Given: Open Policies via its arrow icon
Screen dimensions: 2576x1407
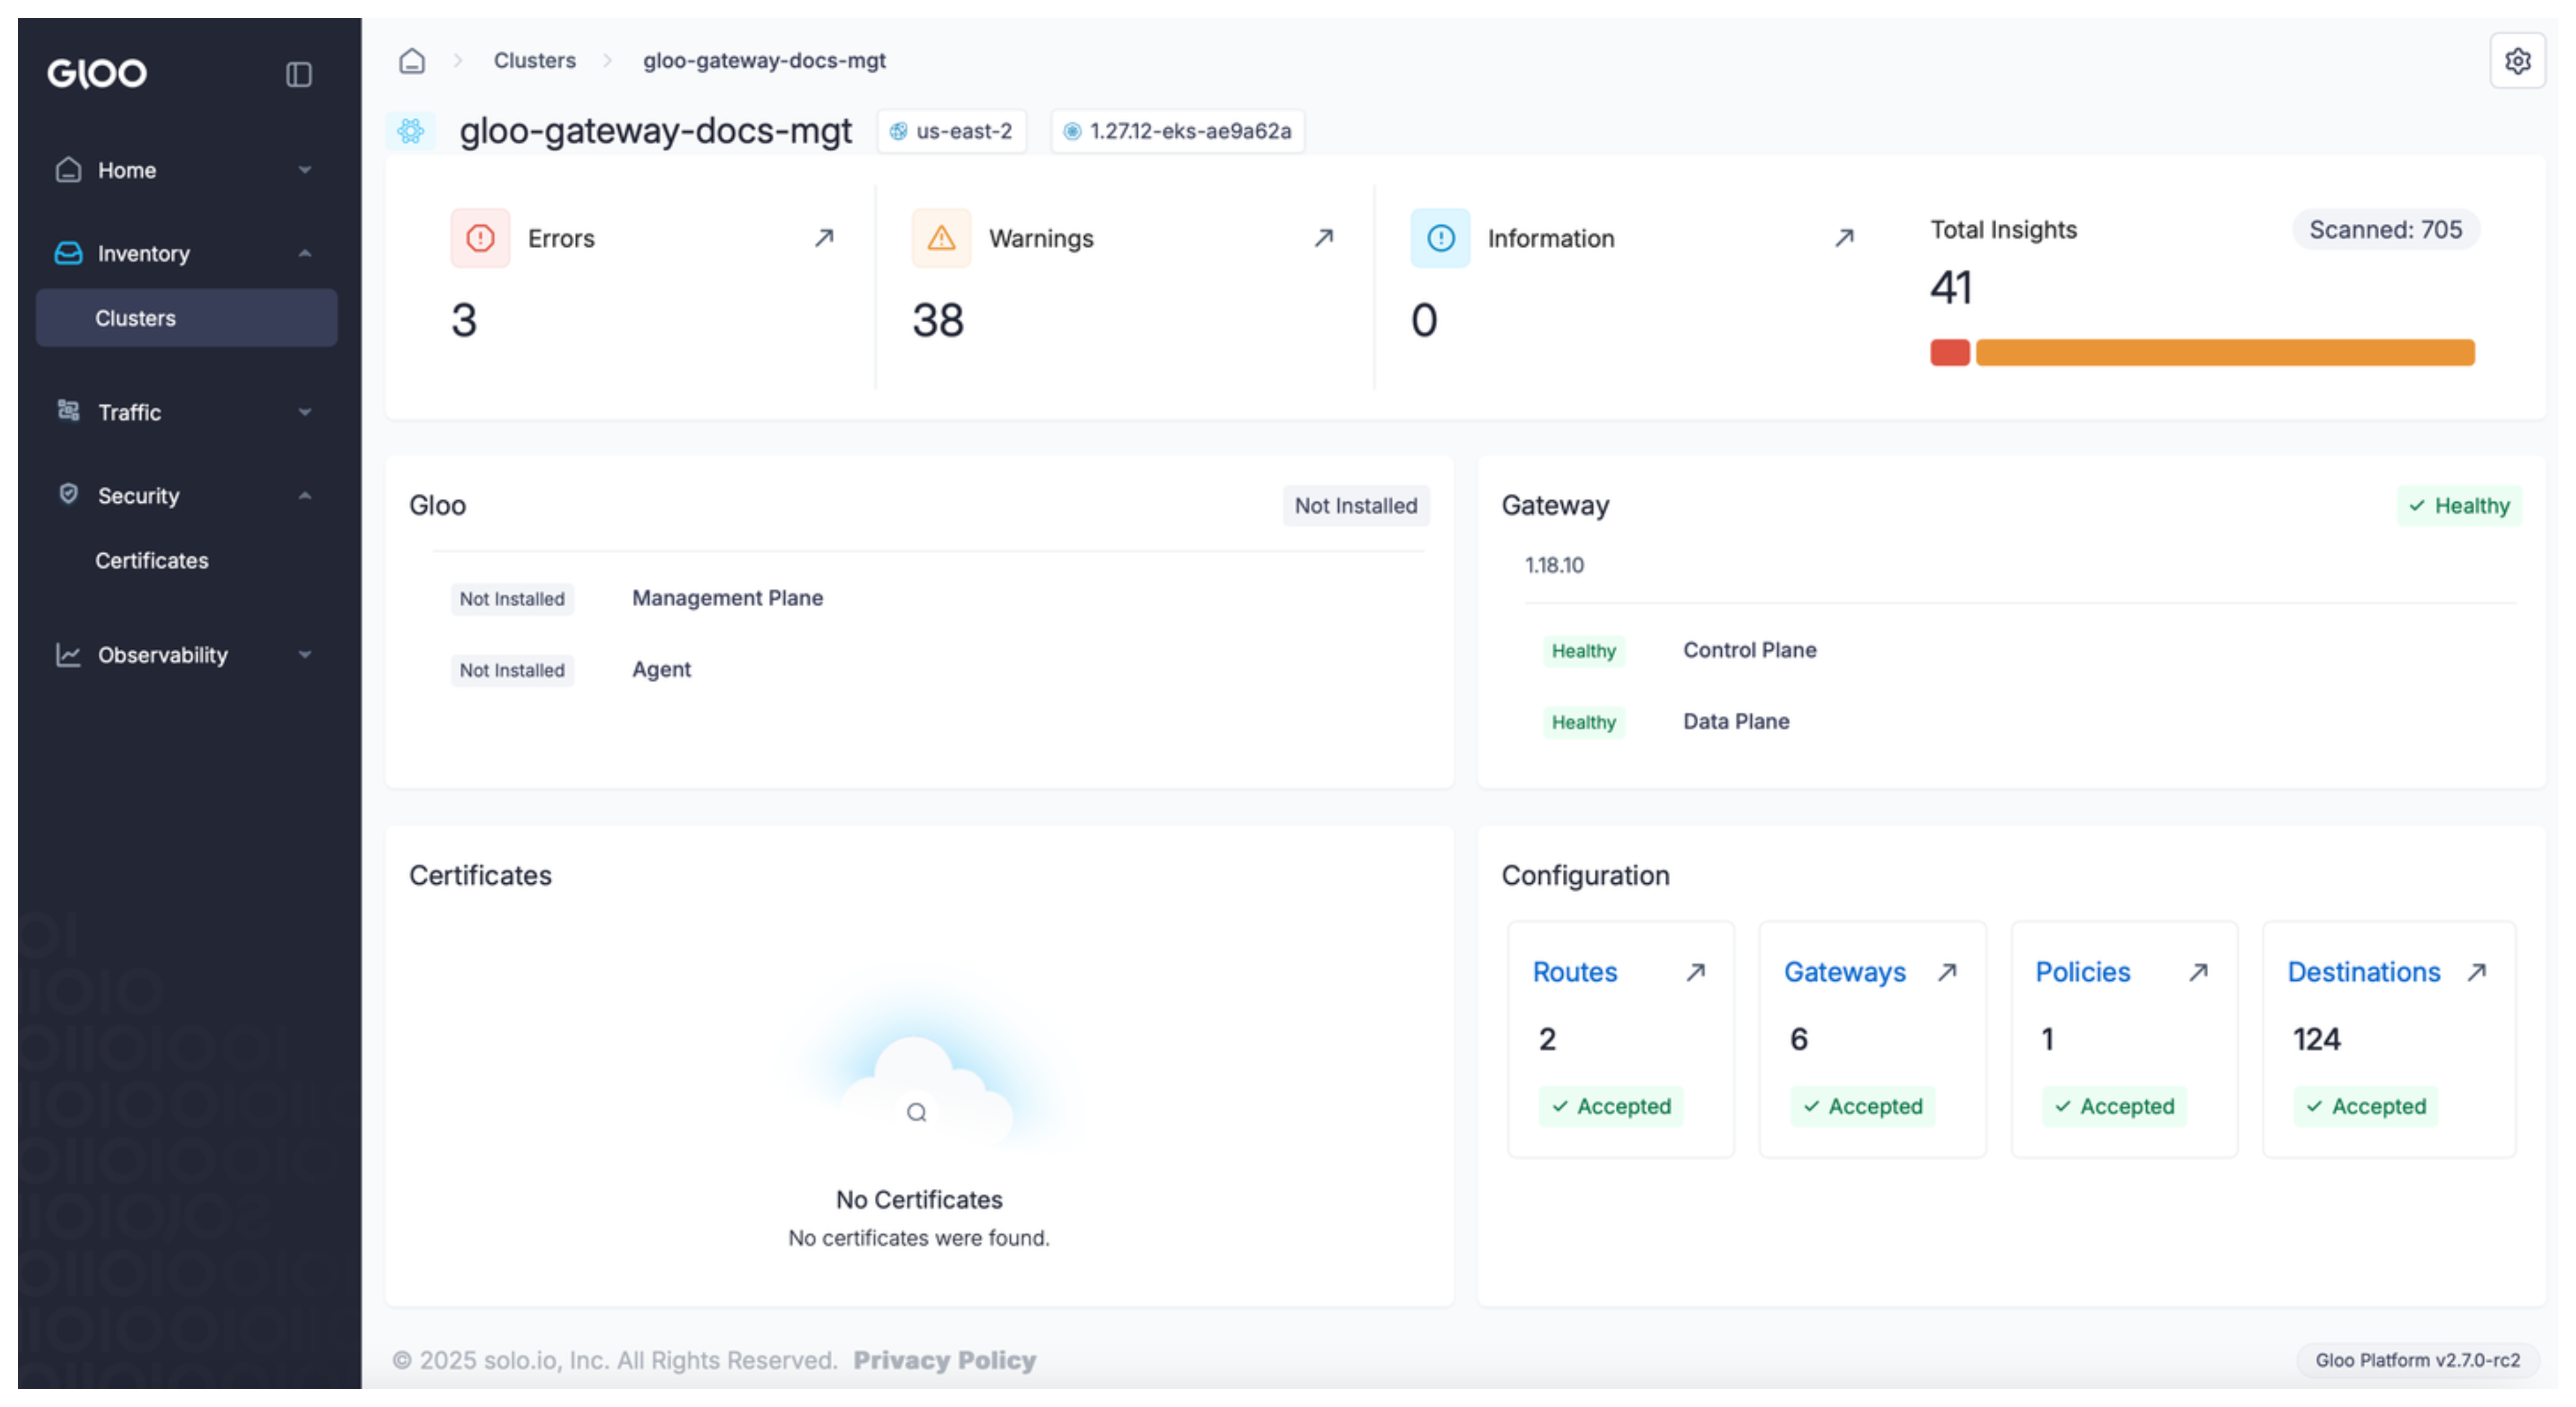Looking at the screenshot, I should 2199,972.
